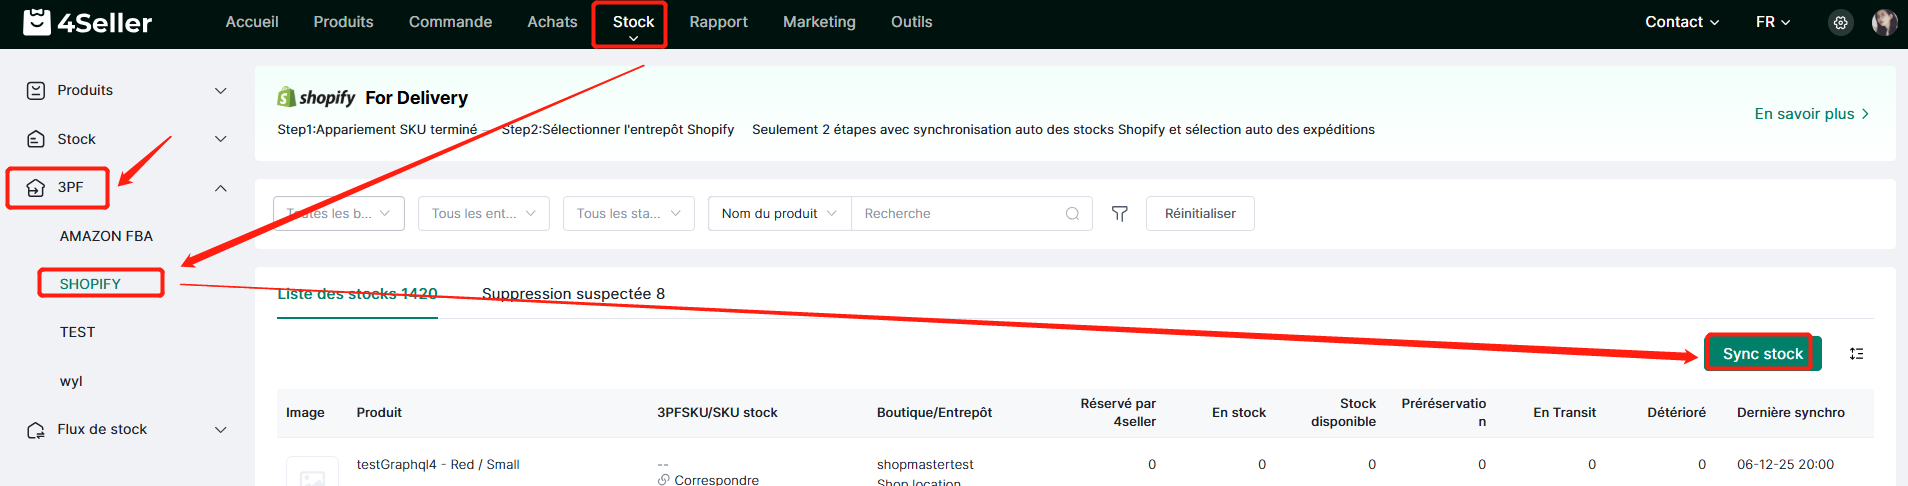Collapse the 3PF sidebar section
This screenshot has height=486, width=1908.
coord(221,188)
